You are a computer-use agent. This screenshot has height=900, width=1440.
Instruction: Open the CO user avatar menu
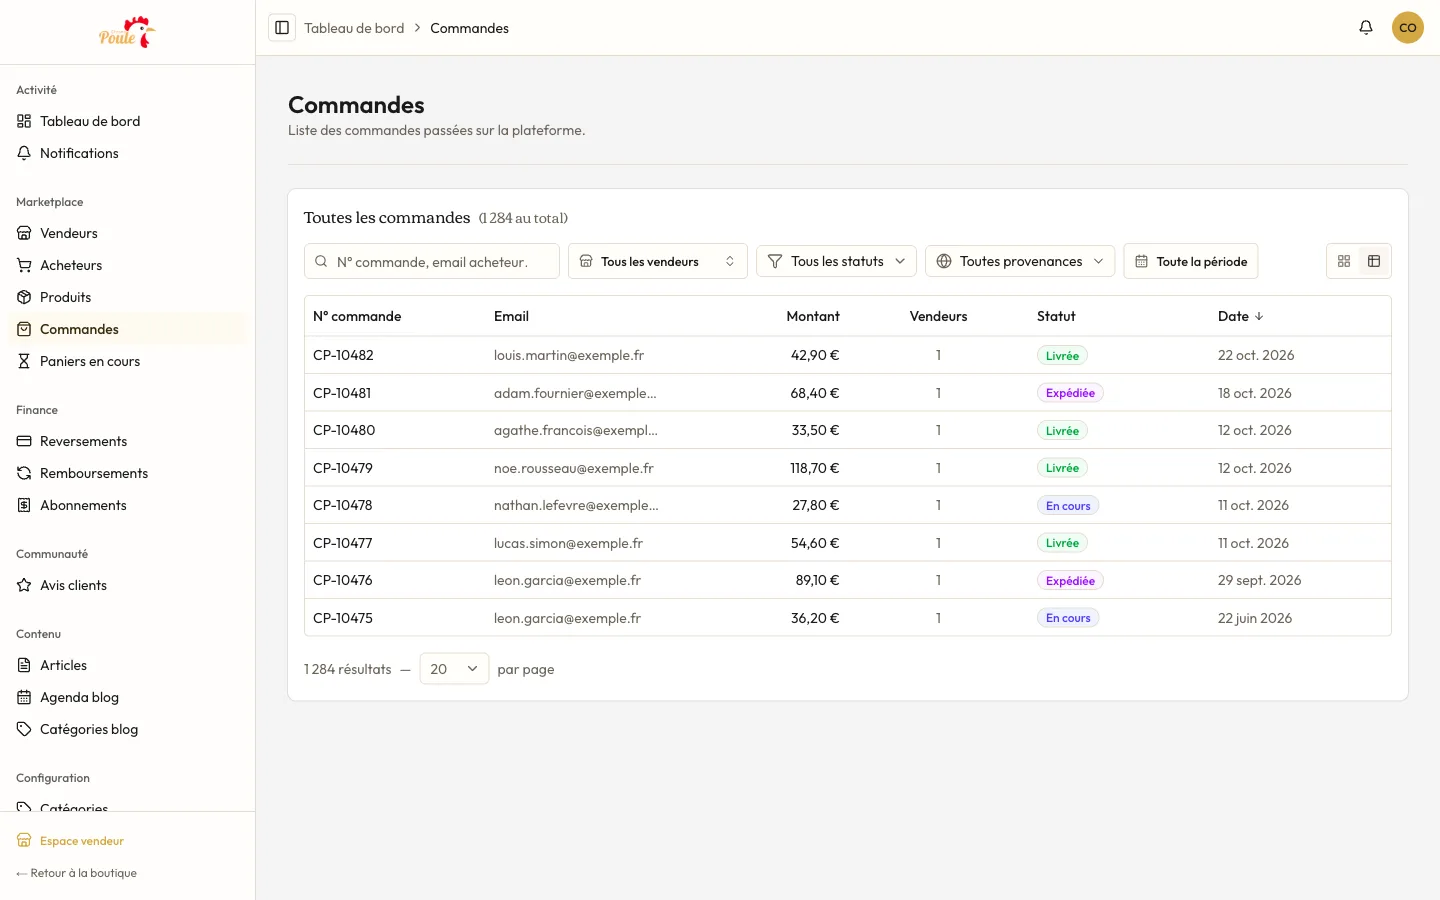pos(1408,28)
